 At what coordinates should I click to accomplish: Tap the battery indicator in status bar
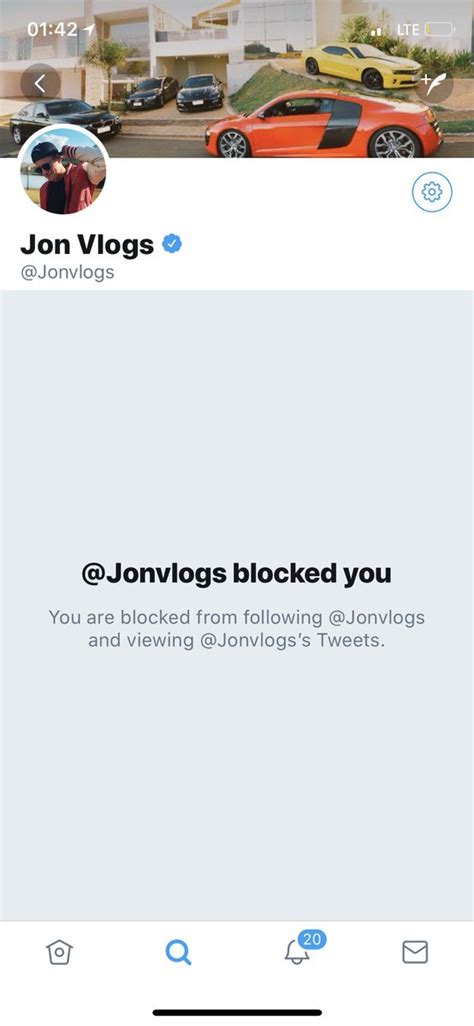[439, 29]
